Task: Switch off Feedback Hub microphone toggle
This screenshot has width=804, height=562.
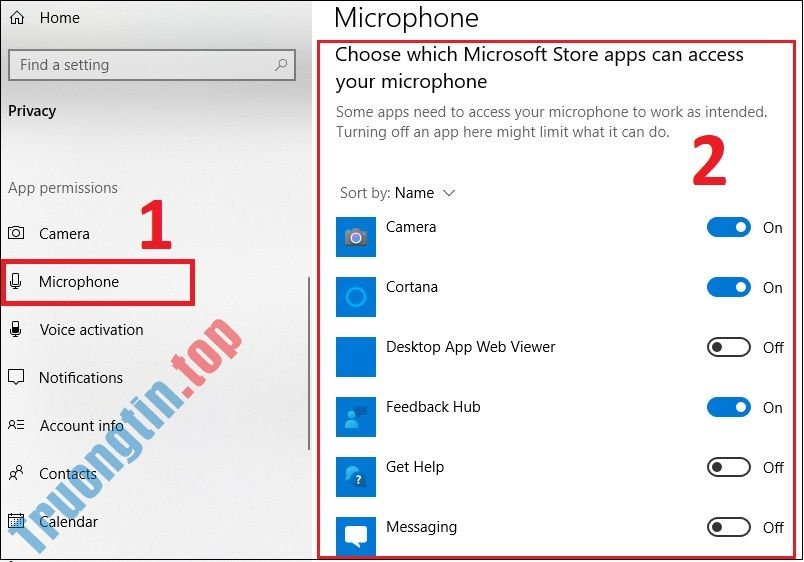Action: click(729, 407)
